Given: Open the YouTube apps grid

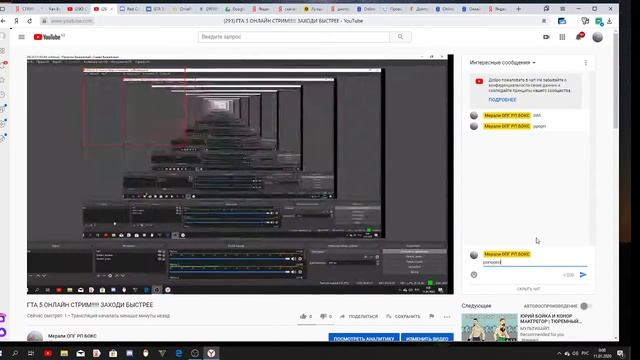Looking at the screenshot, I should click(562, 37).
